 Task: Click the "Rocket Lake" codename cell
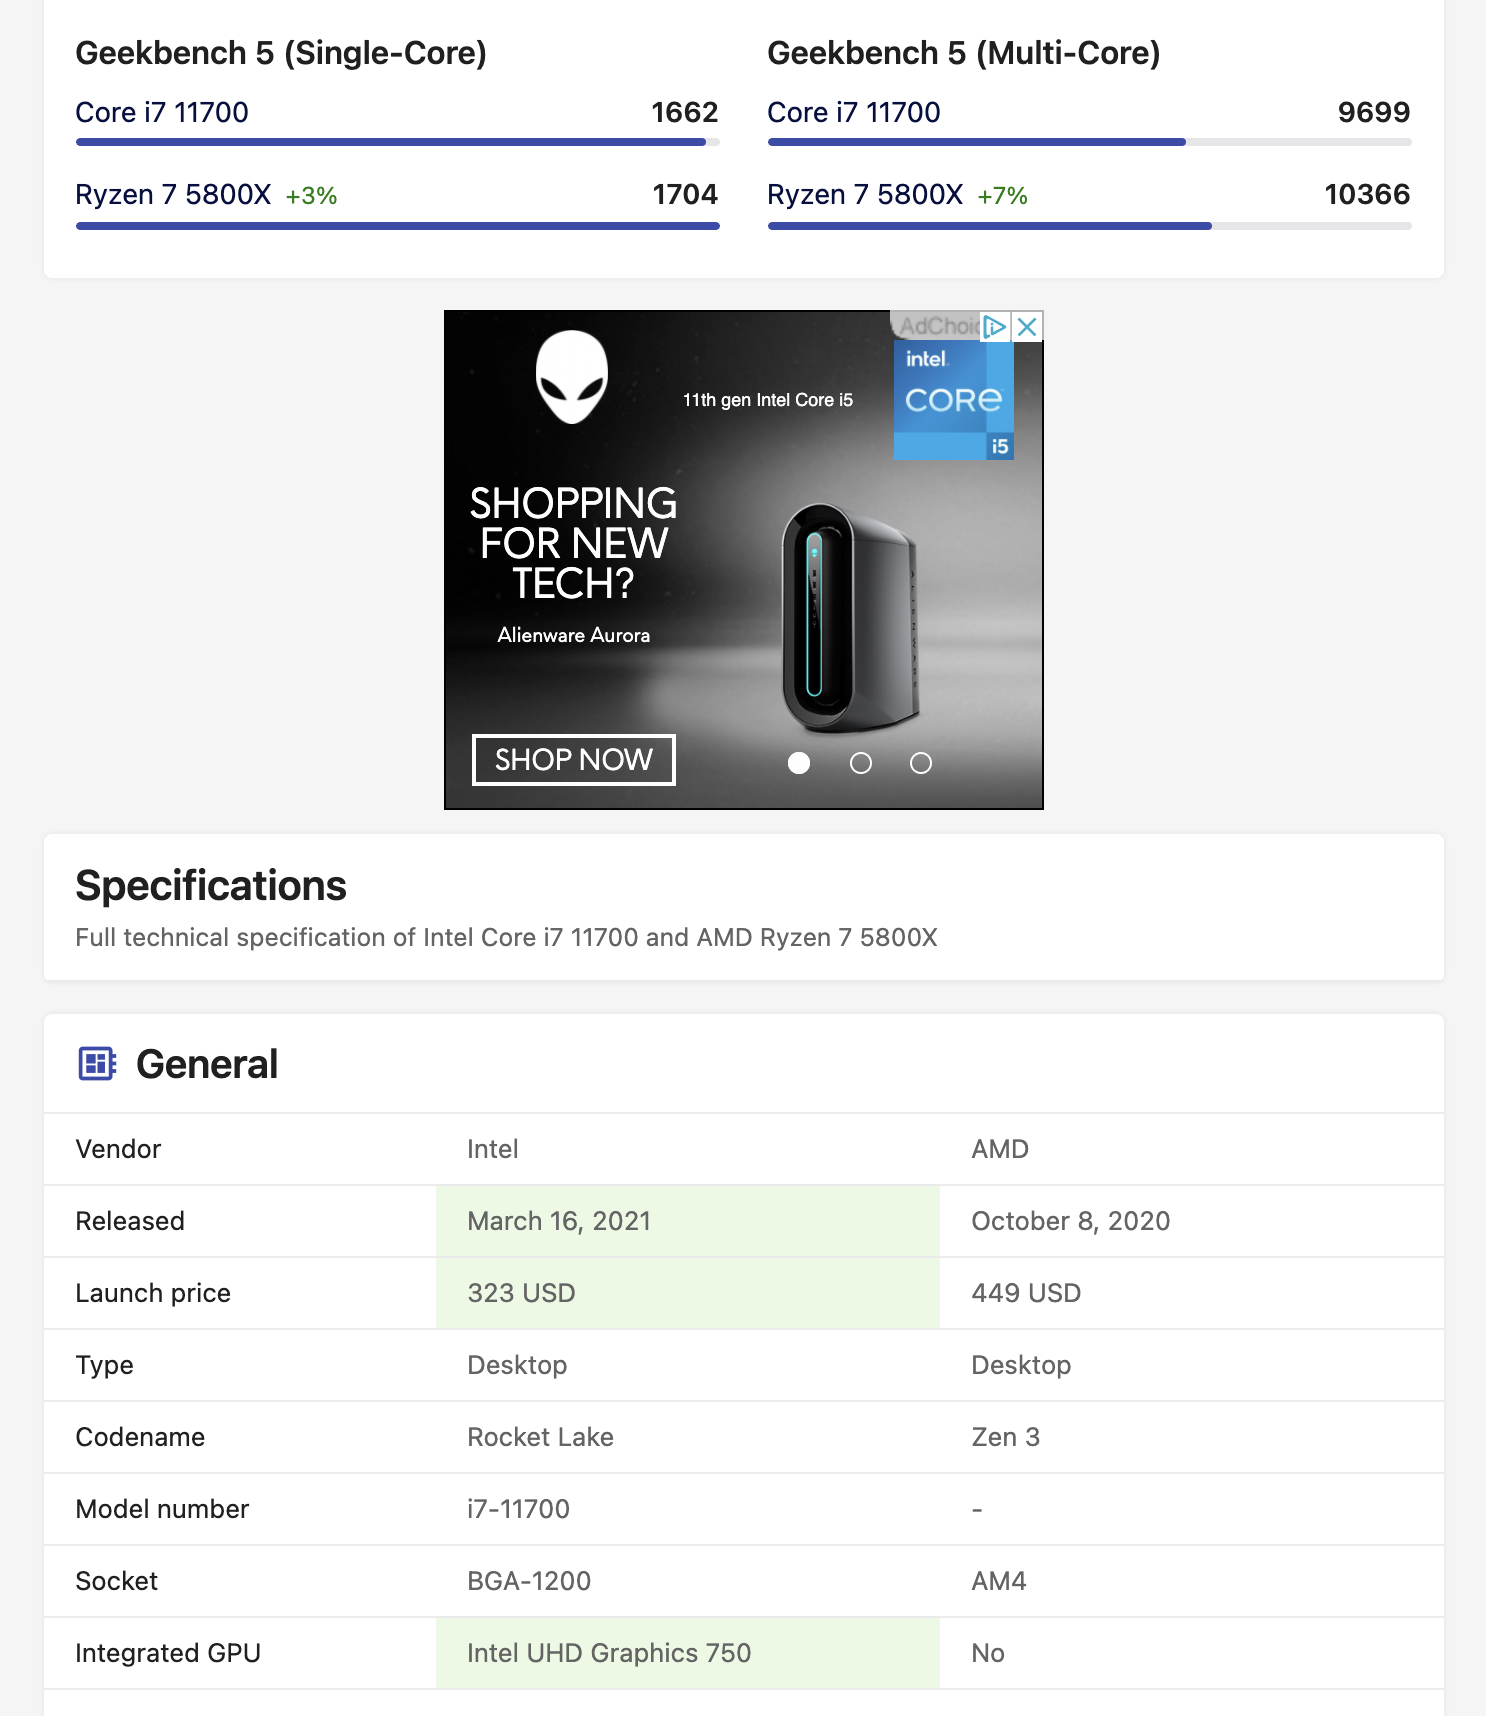(688, 1437)
